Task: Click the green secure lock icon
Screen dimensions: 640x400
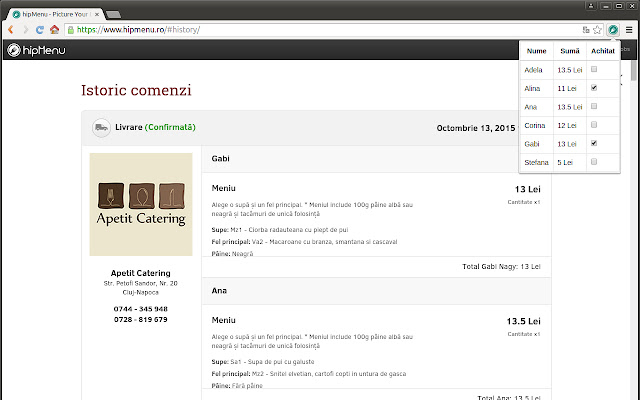Action: (x=71, y=30)
